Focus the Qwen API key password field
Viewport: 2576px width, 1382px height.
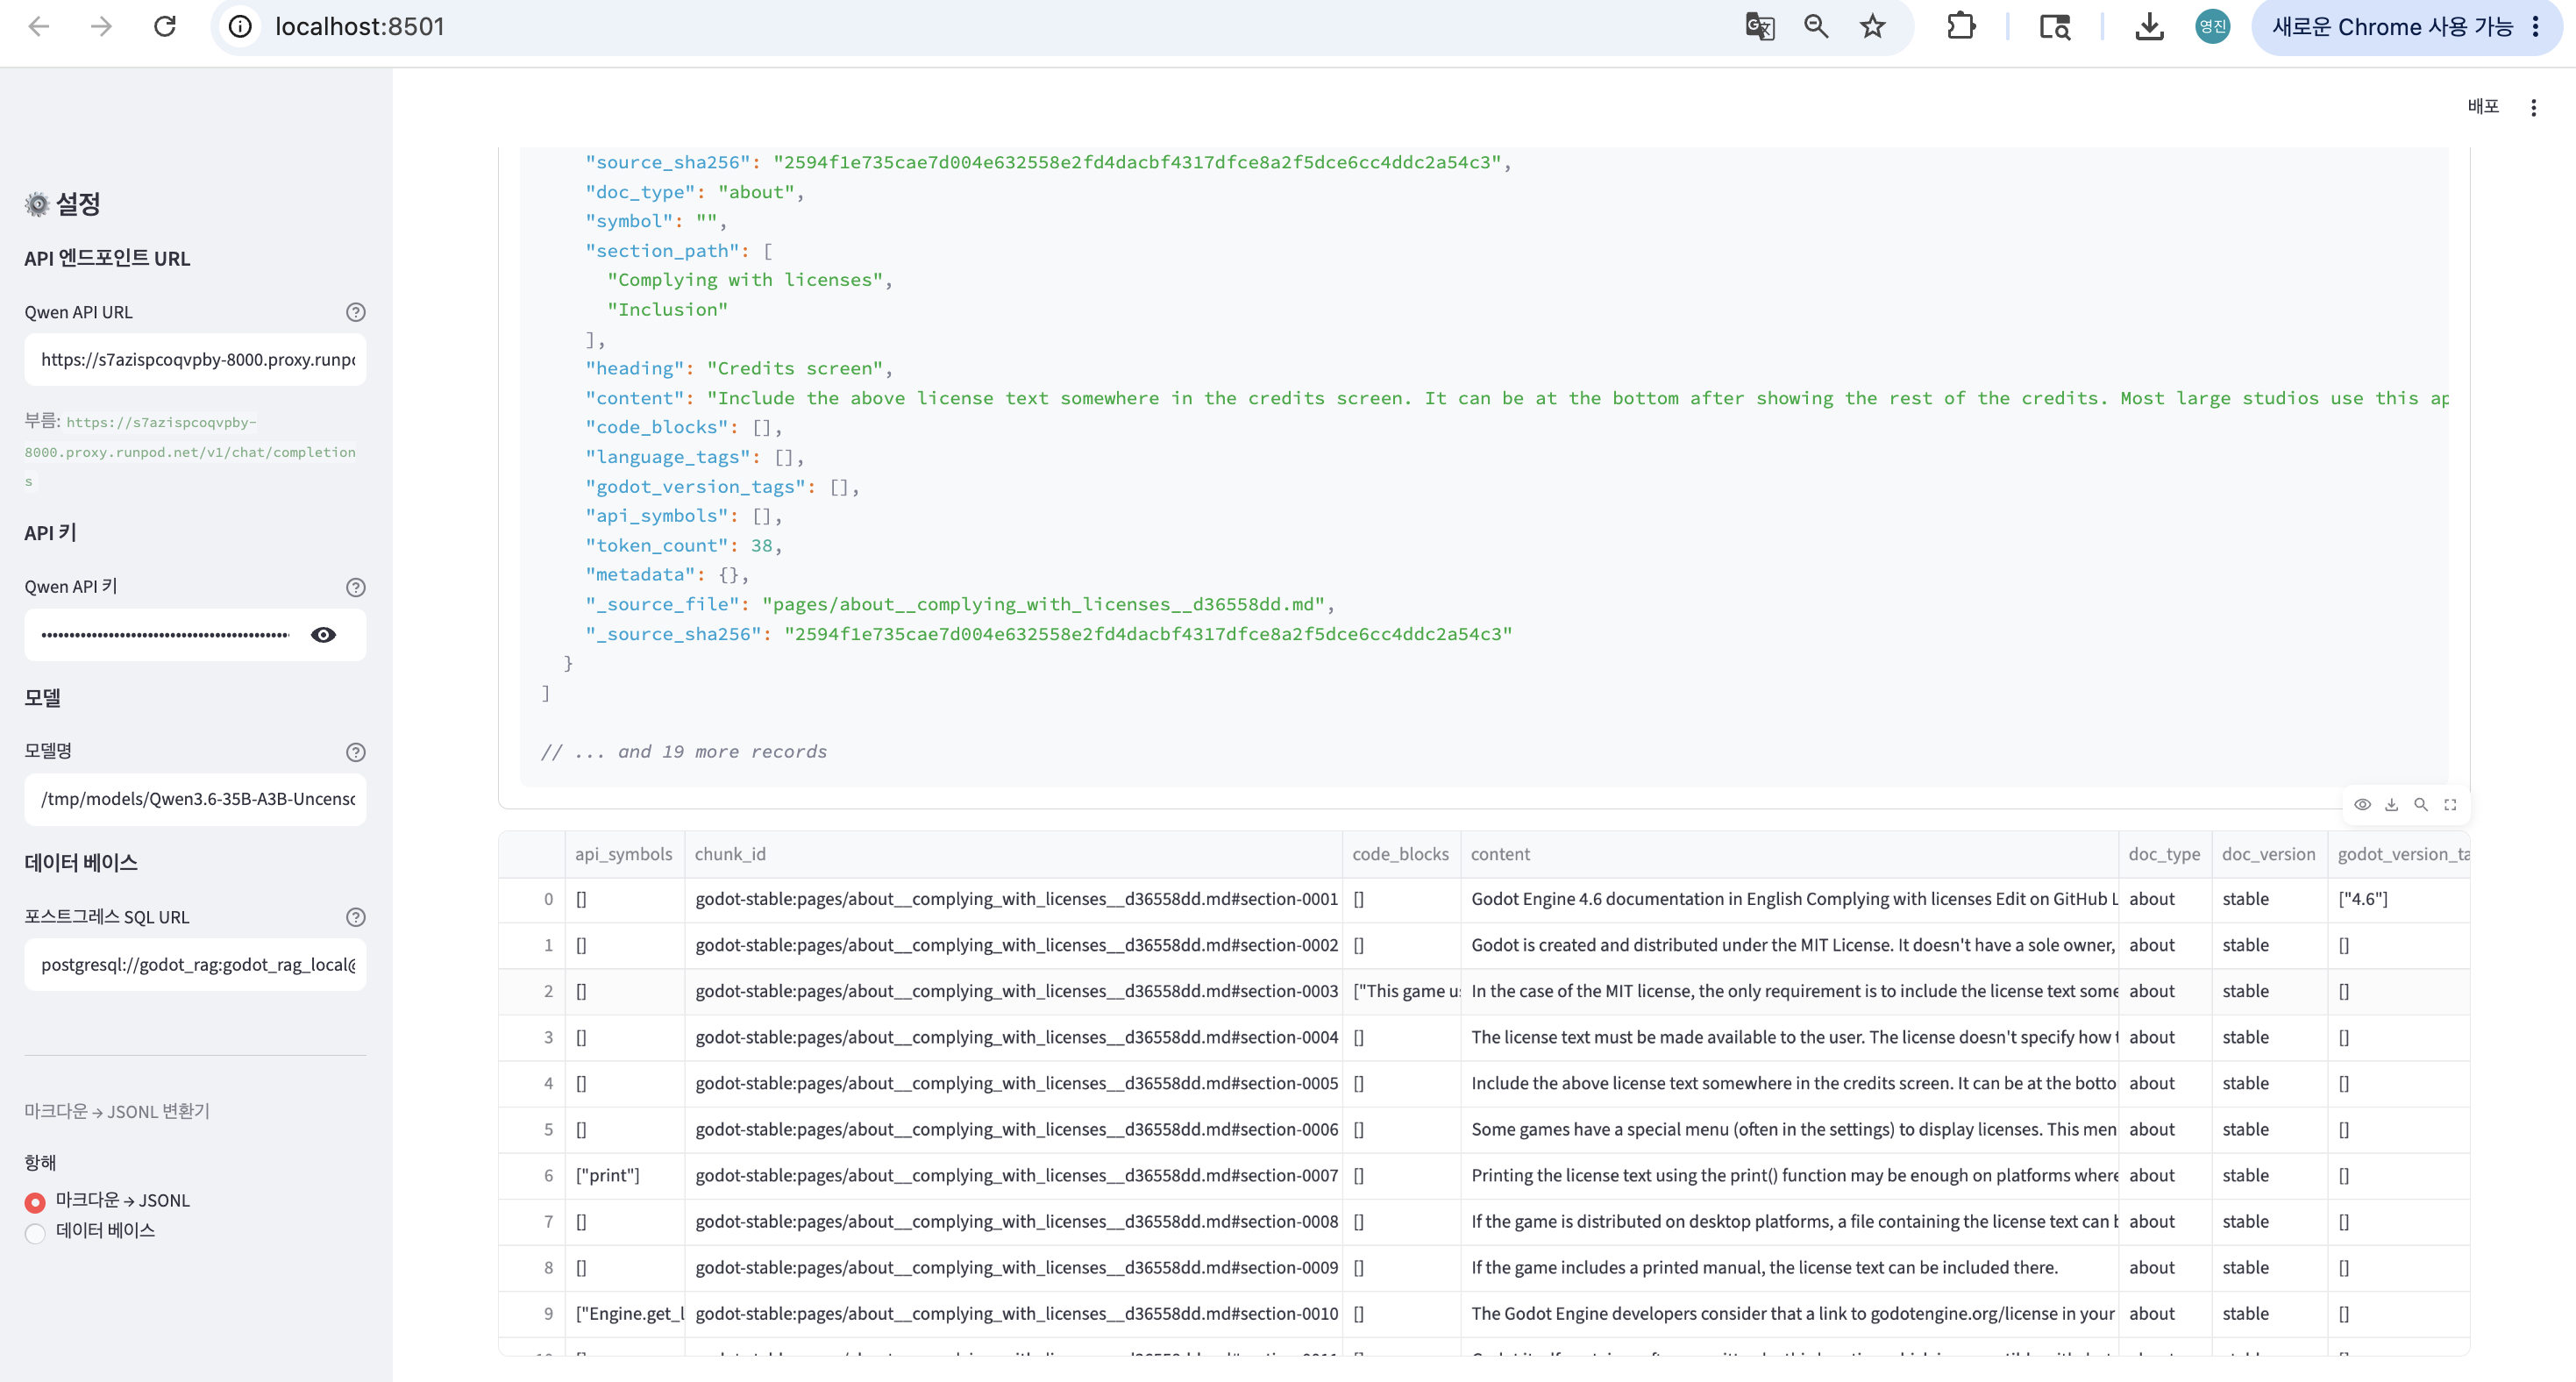(x=165, y=635)
